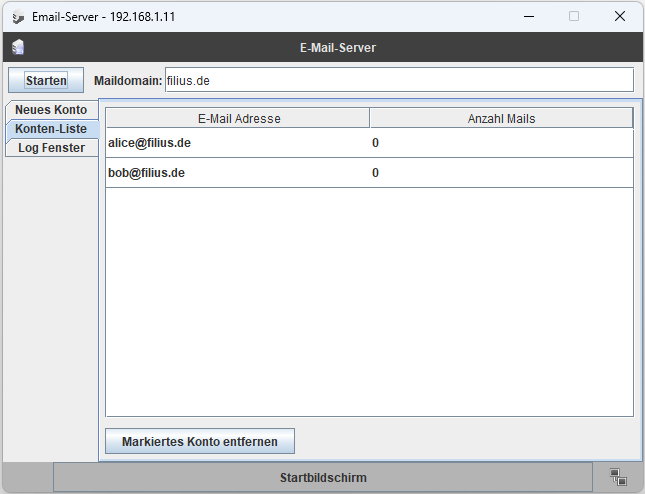
Task: Maximize the Email-Server window
Action: [x=574, y=17]
